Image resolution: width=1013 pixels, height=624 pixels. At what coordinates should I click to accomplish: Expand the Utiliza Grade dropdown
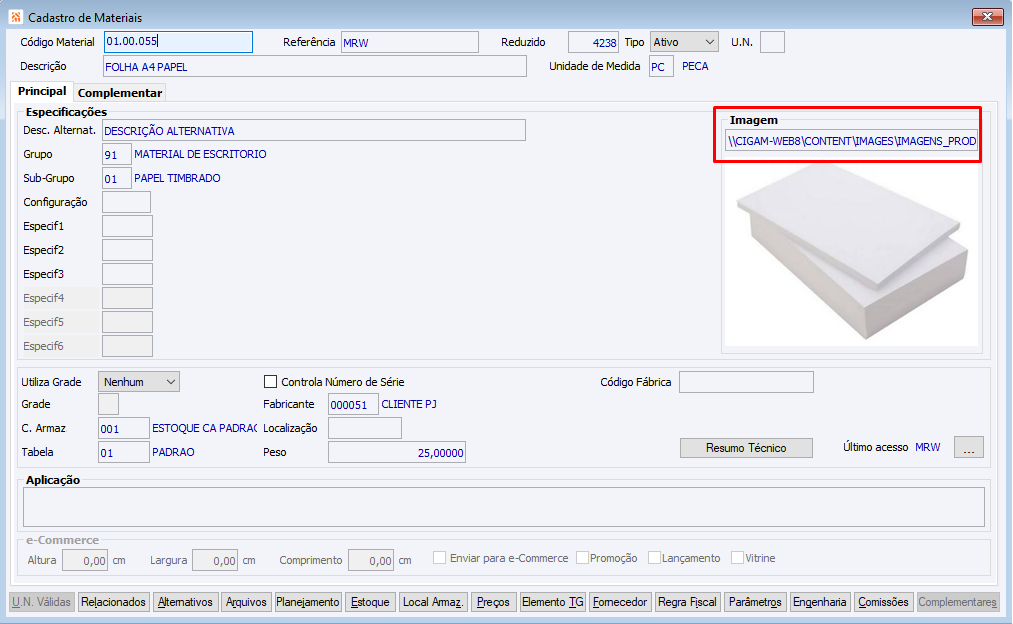[x=139, y=382]
